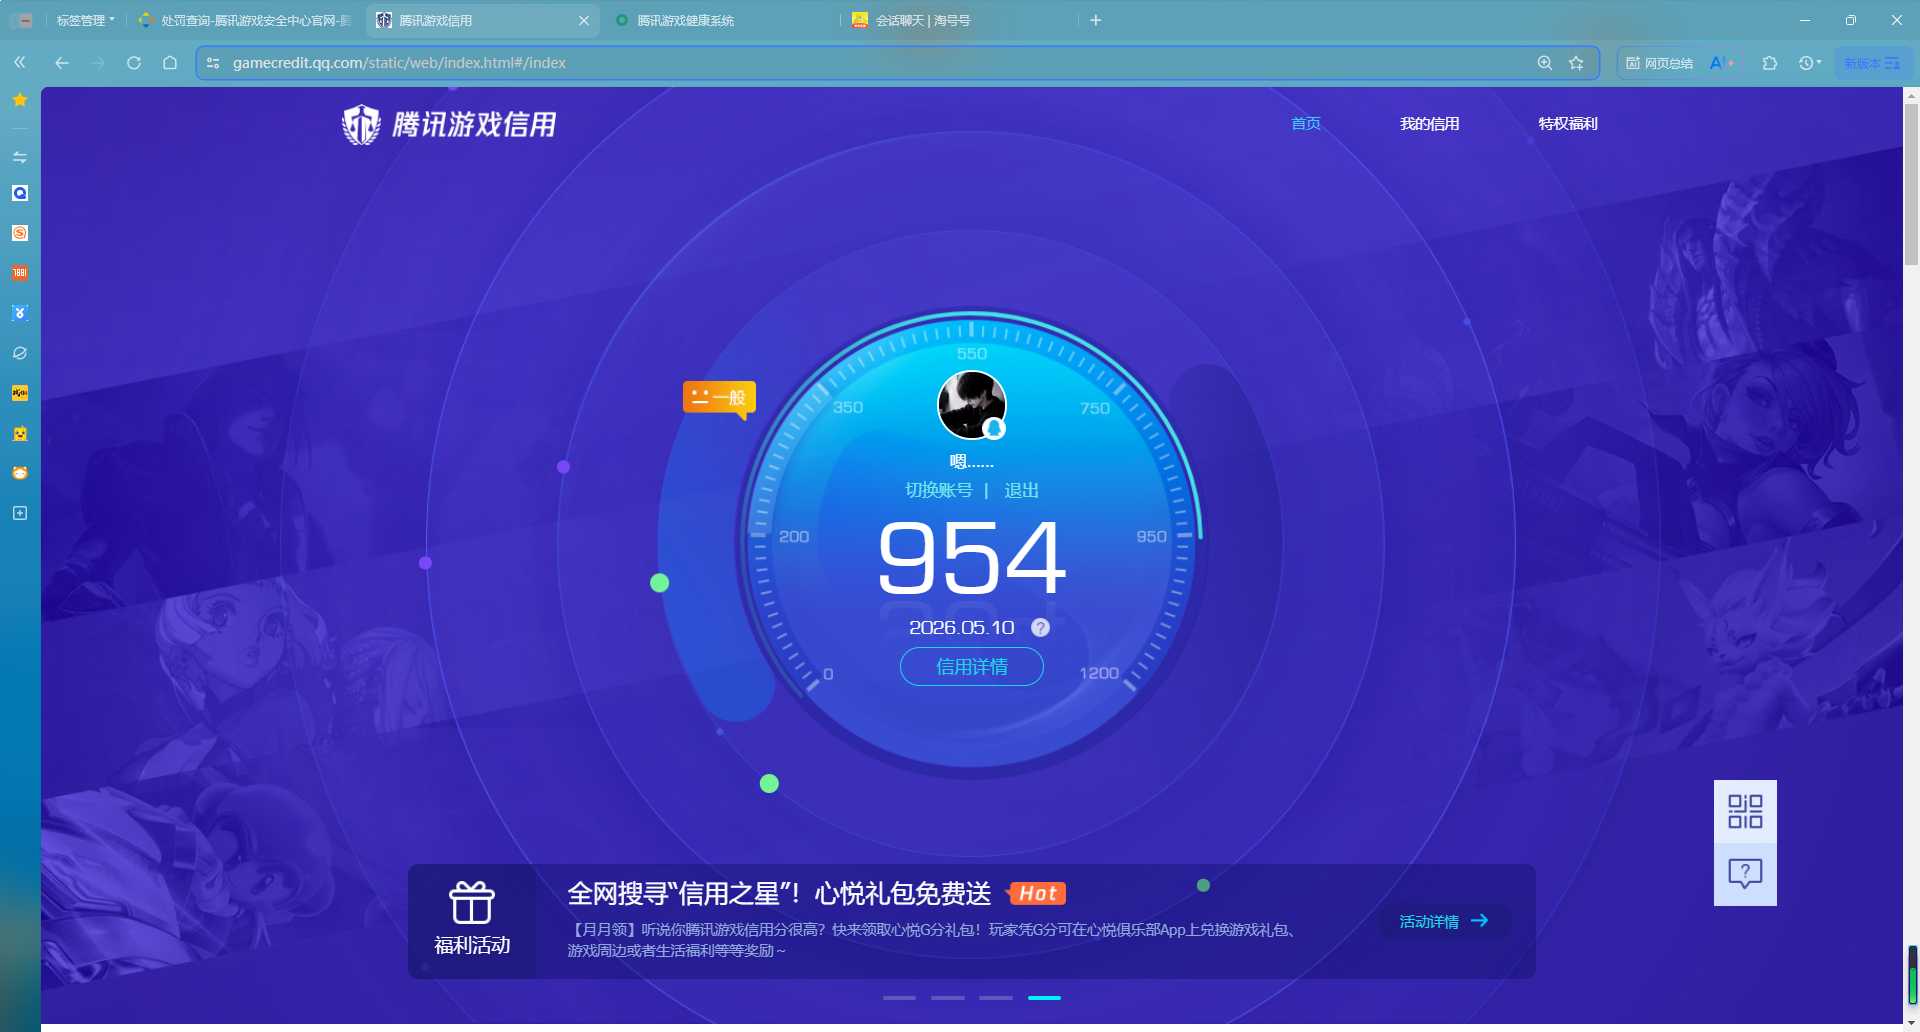The width and height of the screenshot is (1920, 1032).
Task: Go to 首页 navigation item
Action: pyautogui.click(x=1306, y=123)
